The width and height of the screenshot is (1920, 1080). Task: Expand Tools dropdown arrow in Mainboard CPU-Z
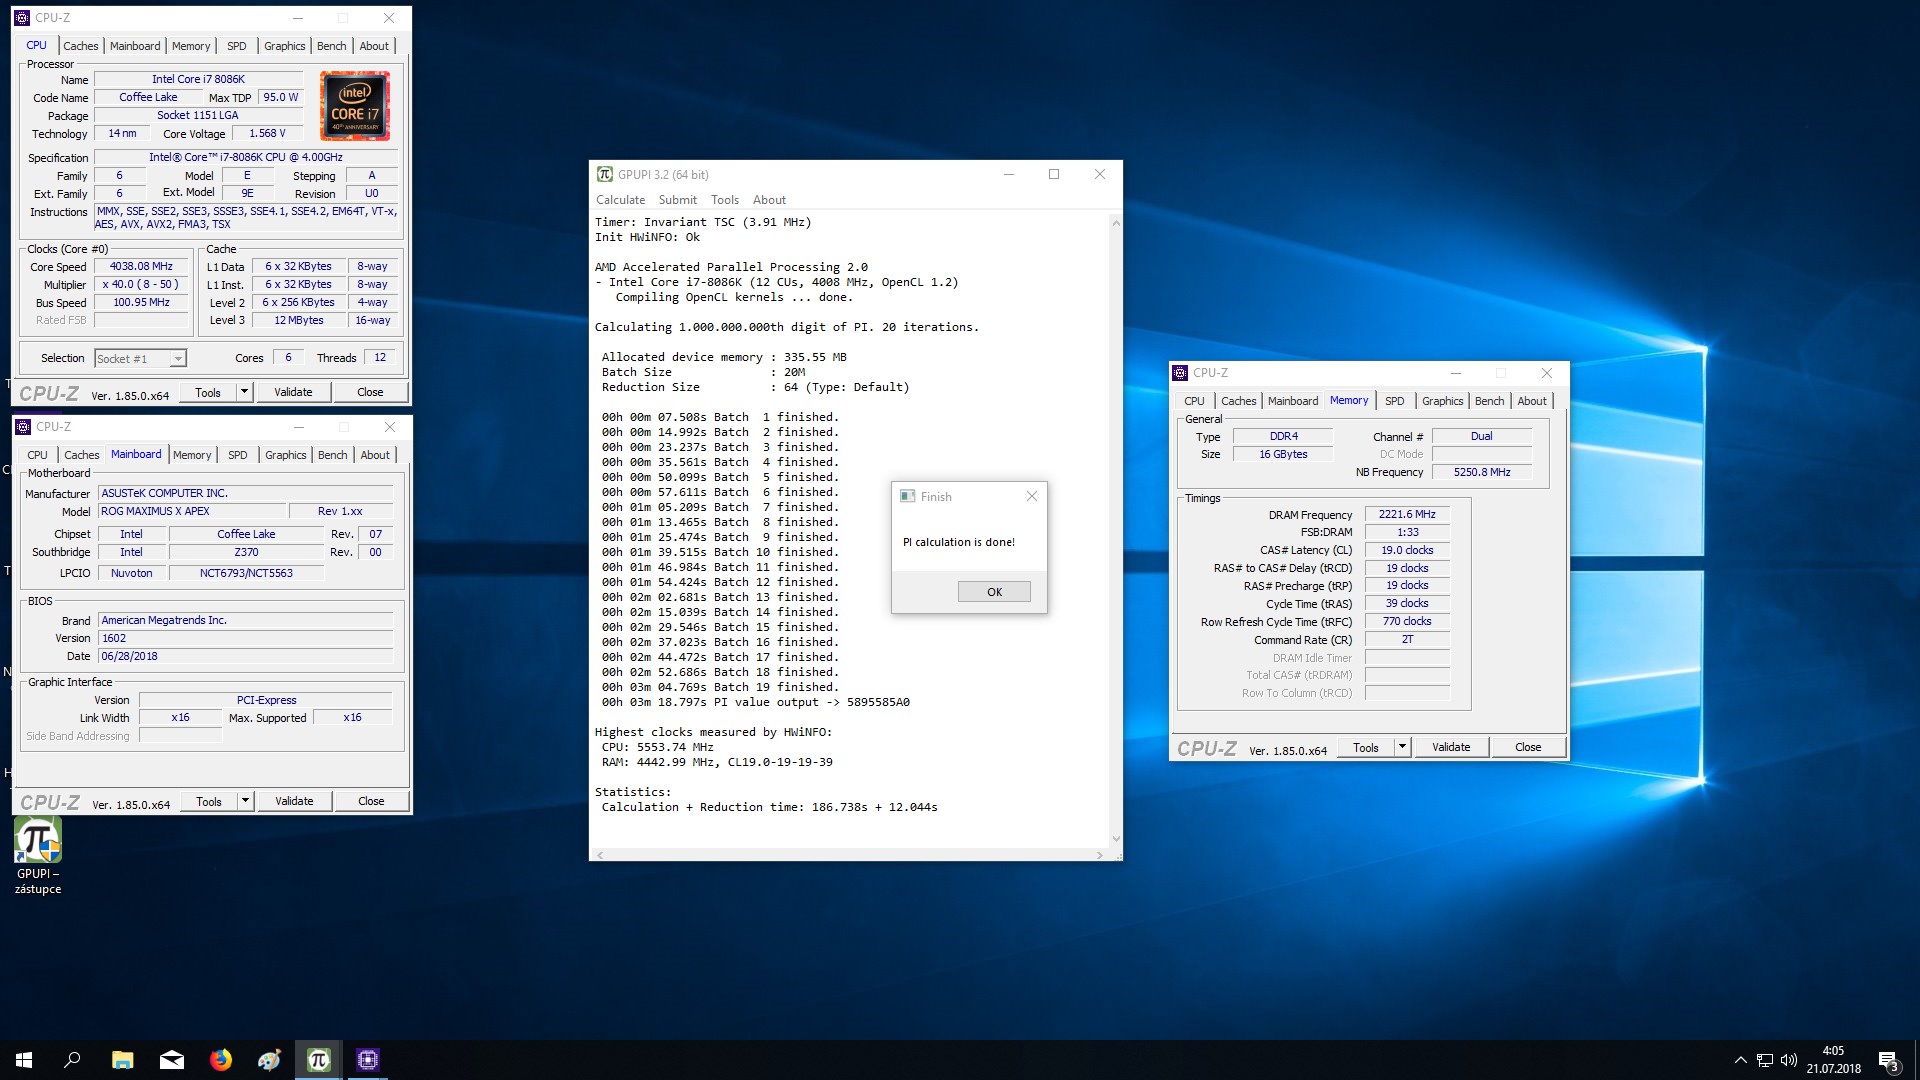[x=245, y=801]
